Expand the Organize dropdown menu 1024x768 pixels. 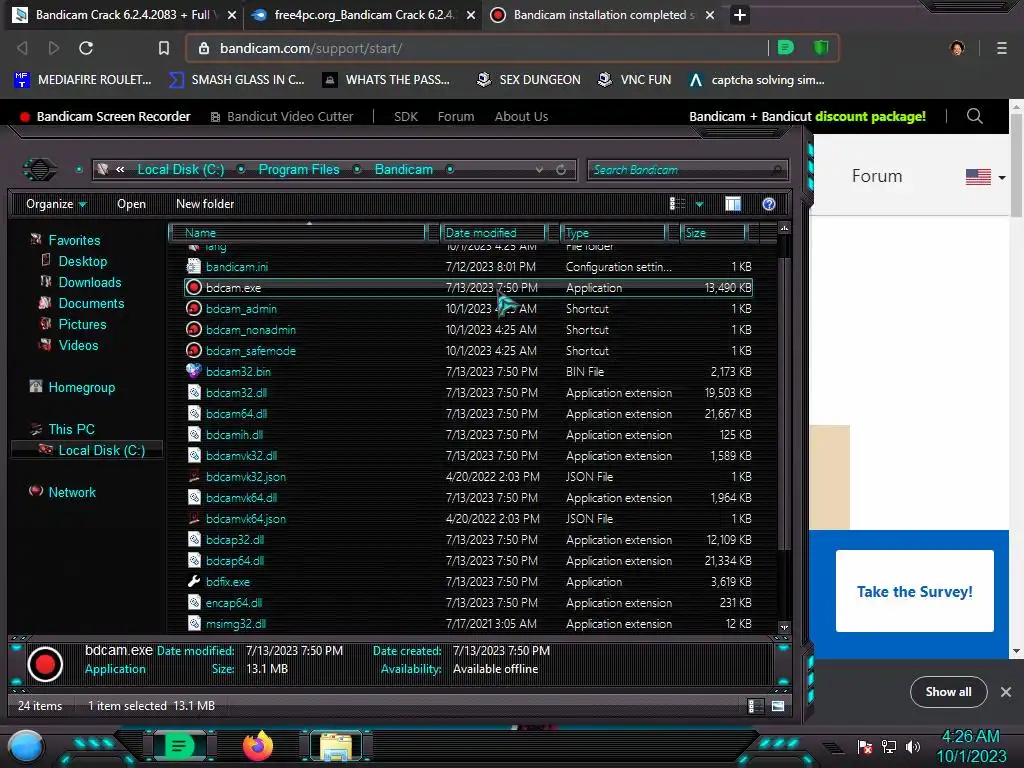pos(56,204)
